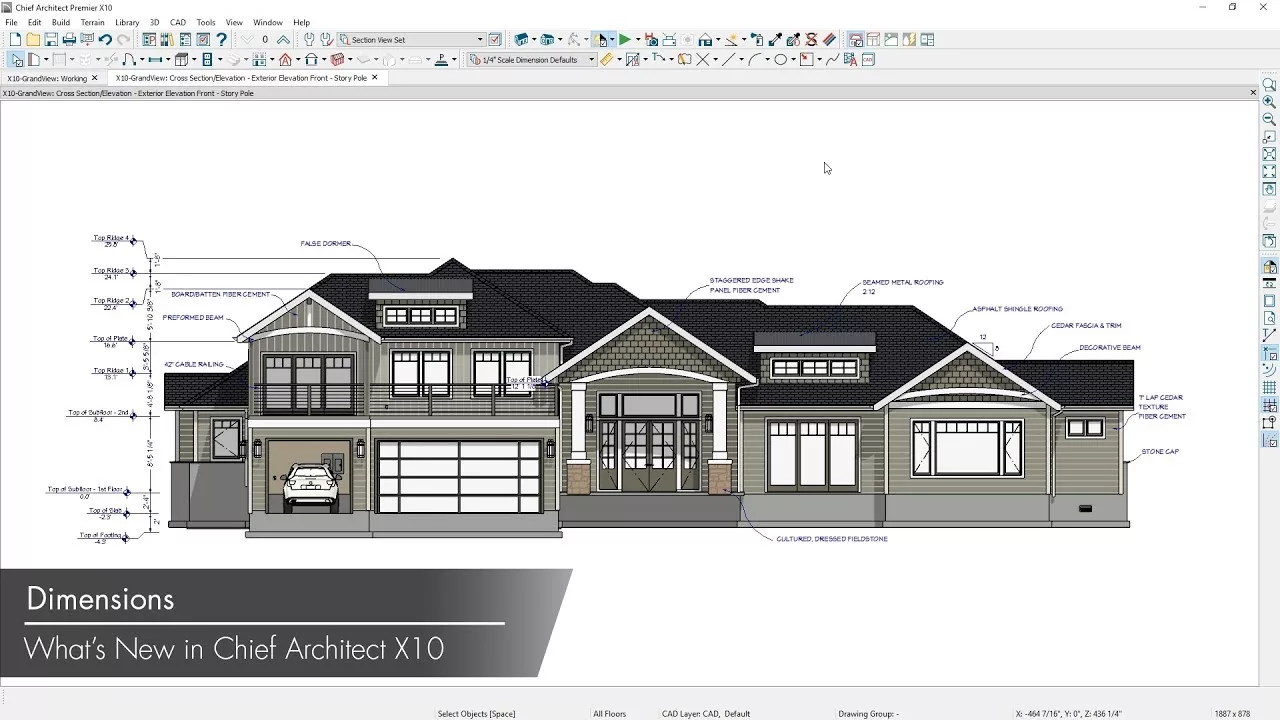The width and height of the screenshot is (1280, 720).
Task: Click the car parked in the garage
Action: click(x=312, y=486)
